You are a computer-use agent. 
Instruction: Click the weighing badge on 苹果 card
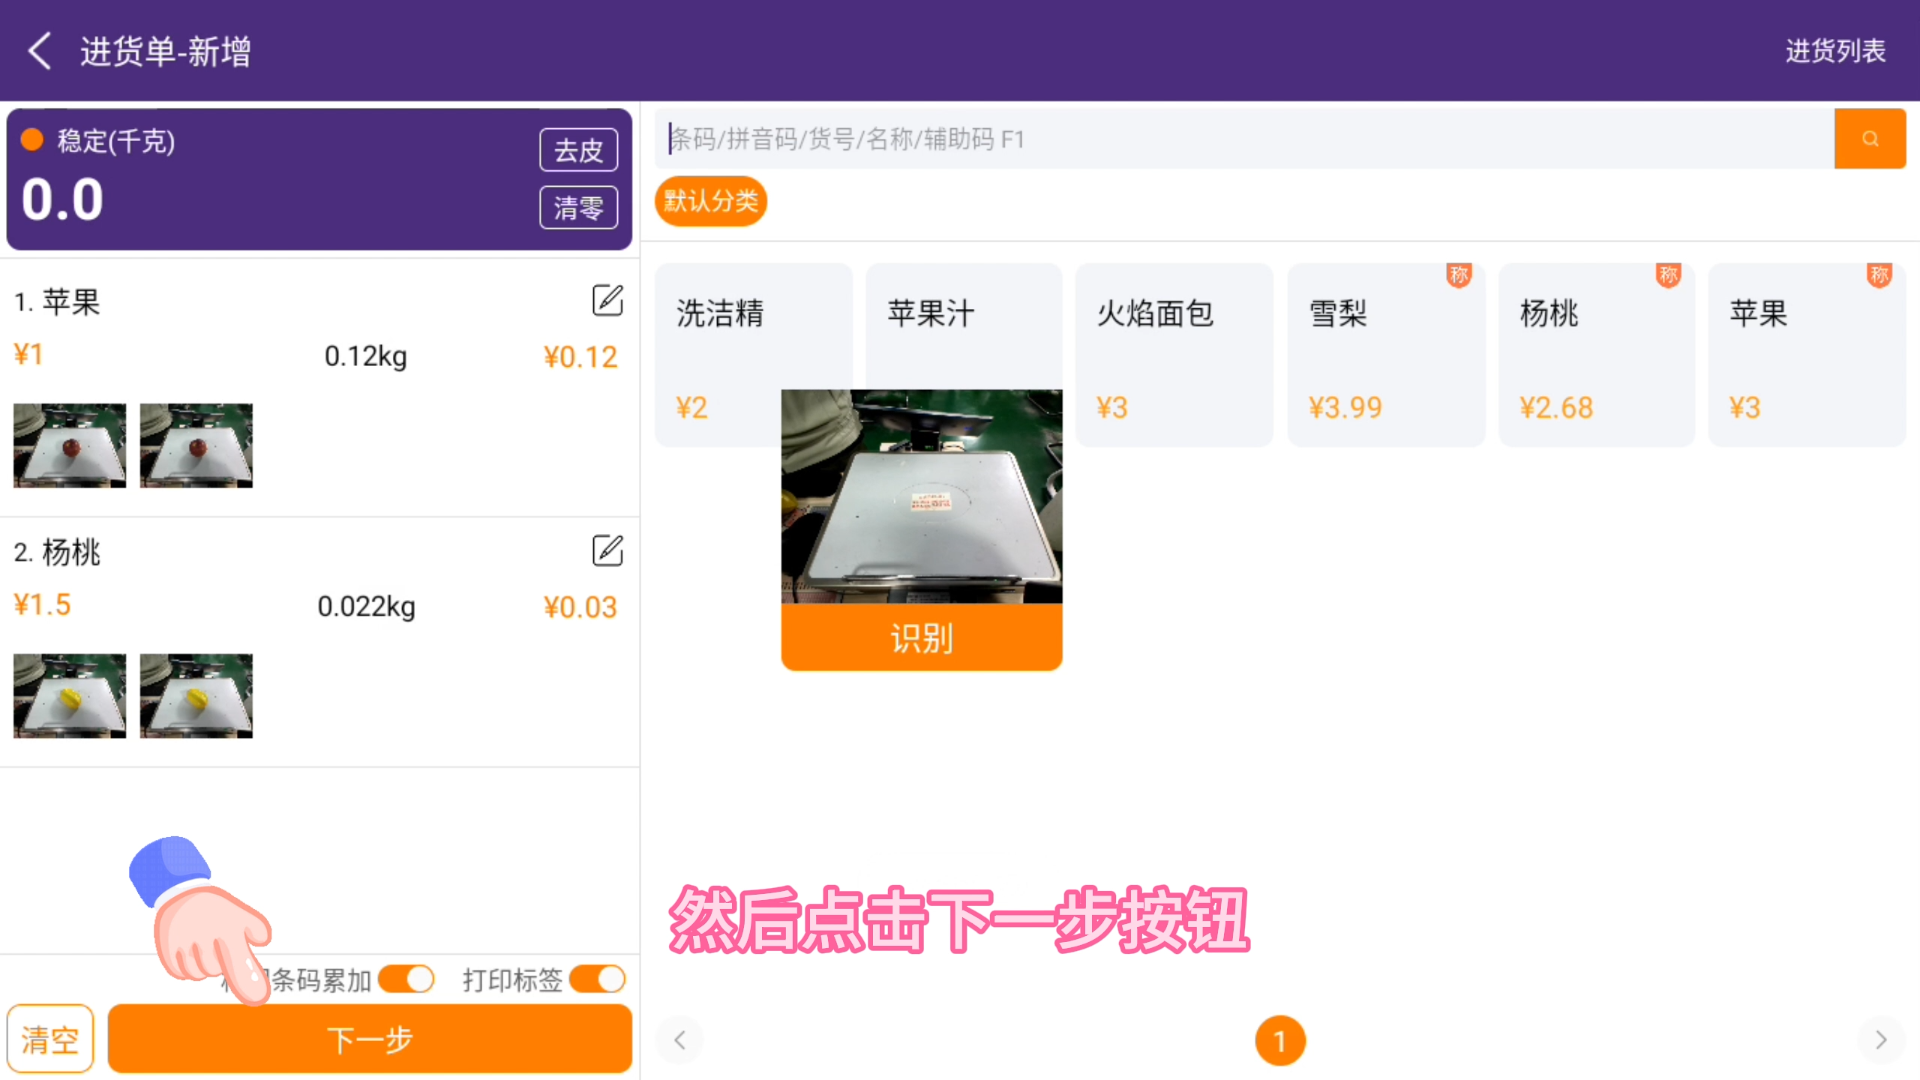[1879, 275]
